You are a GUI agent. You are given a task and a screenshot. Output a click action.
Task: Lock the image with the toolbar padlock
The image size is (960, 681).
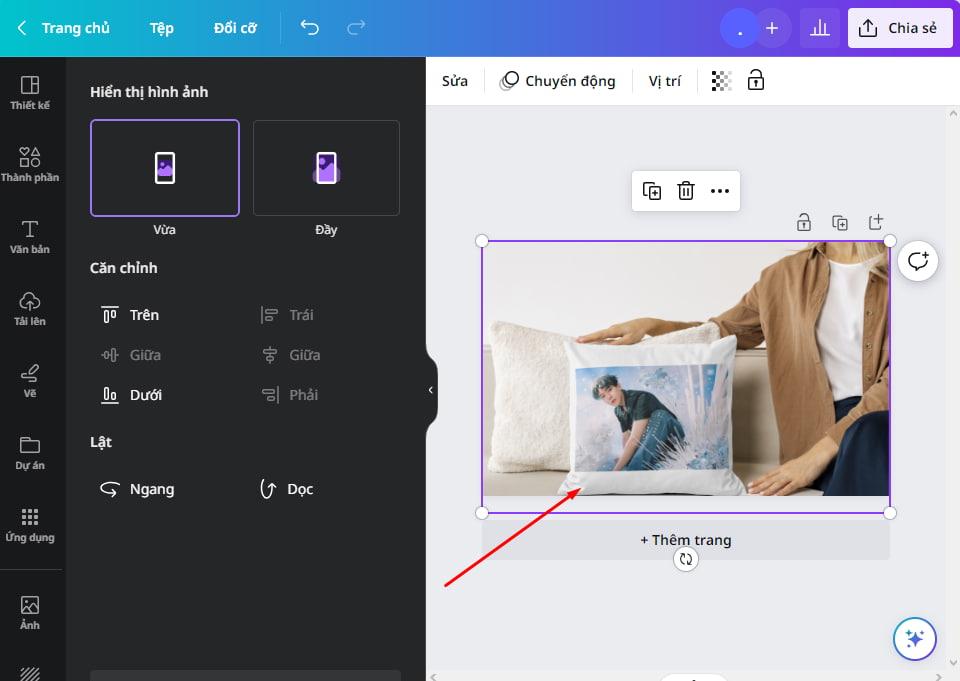click(756, 80)
